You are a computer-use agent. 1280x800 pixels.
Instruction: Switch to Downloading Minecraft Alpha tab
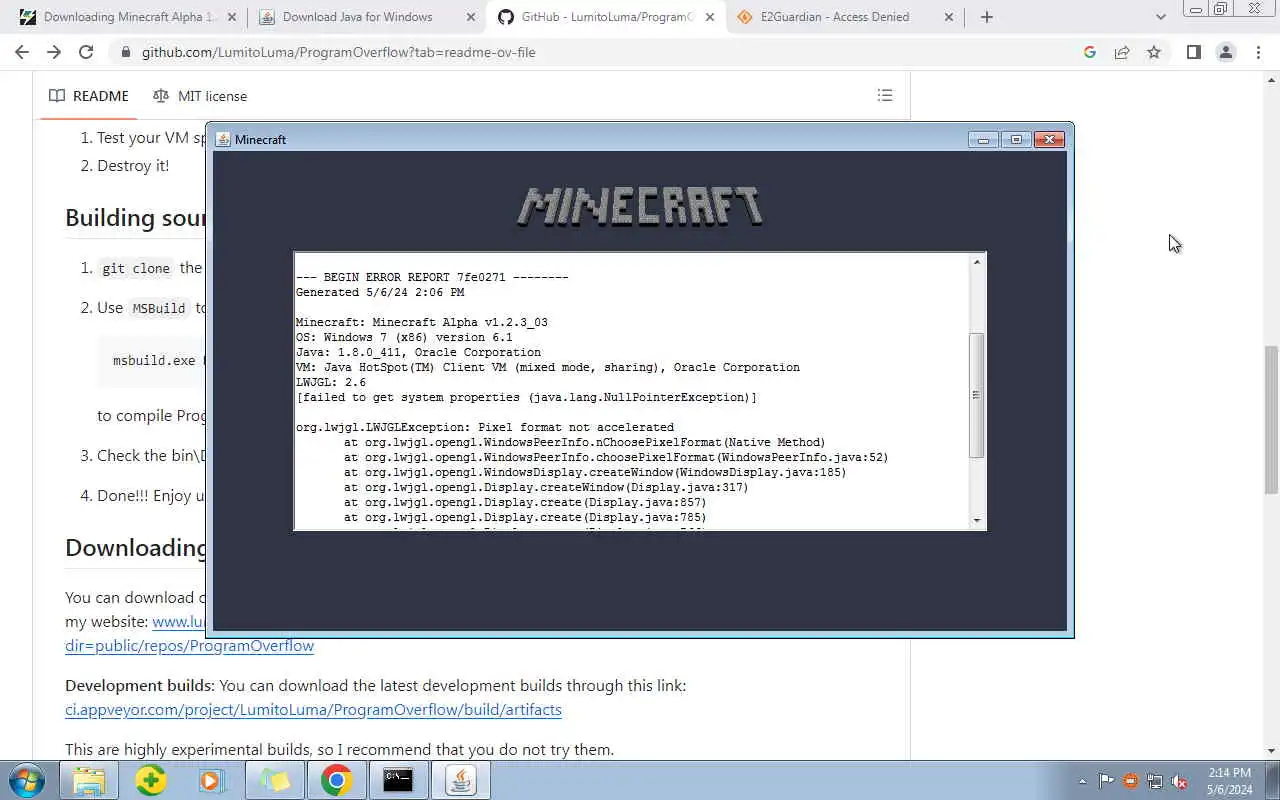tap(129, 17)
